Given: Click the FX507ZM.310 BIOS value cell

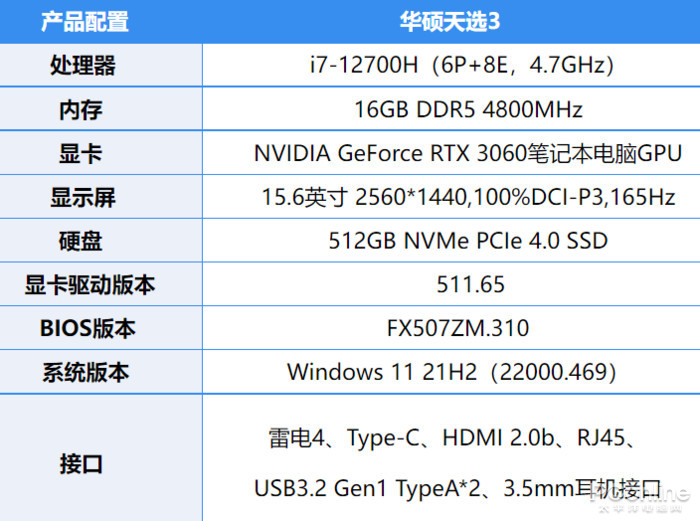Looking at the screenshot, I should tap(458, 328).
